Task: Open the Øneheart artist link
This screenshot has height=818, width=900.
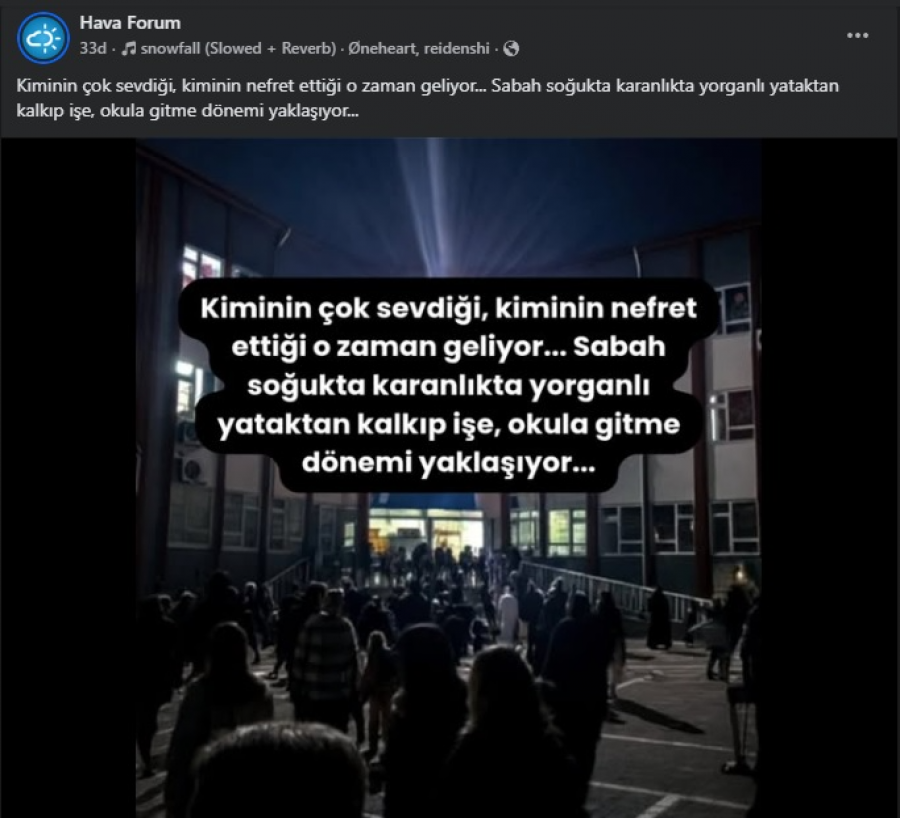Action: pos(382,48)
